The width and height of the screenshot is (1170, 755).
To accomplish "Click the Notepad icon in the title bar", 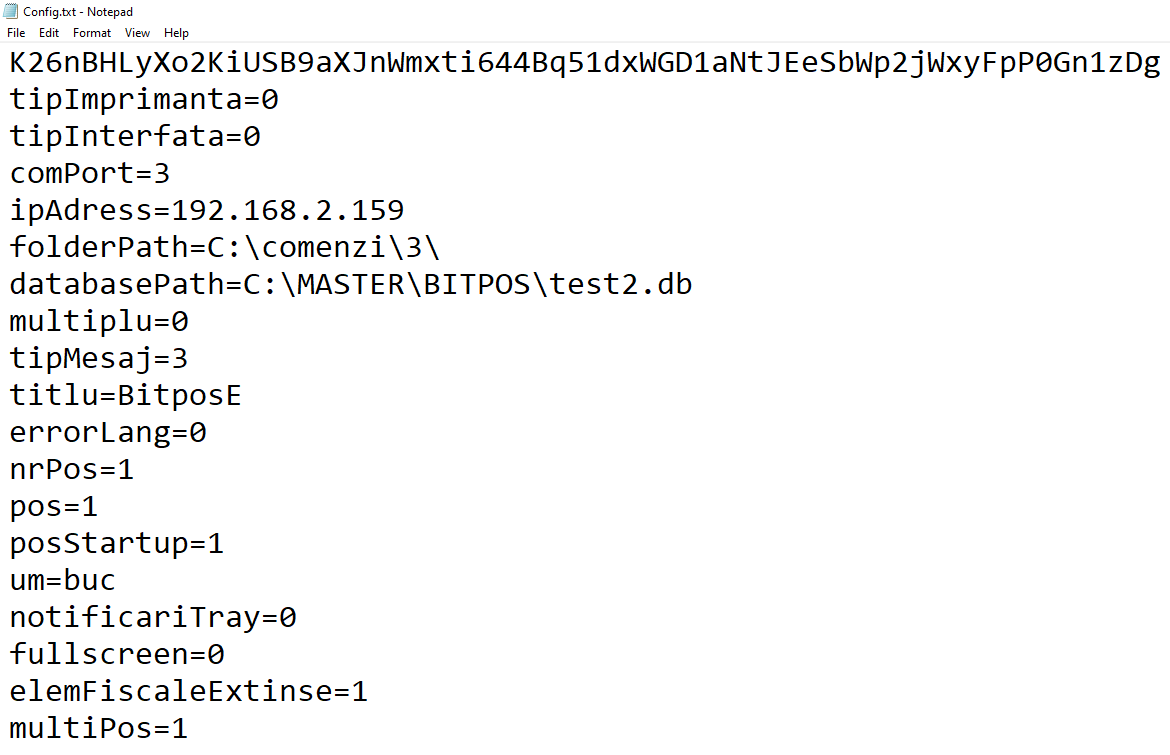I will (x=10, y=11).
